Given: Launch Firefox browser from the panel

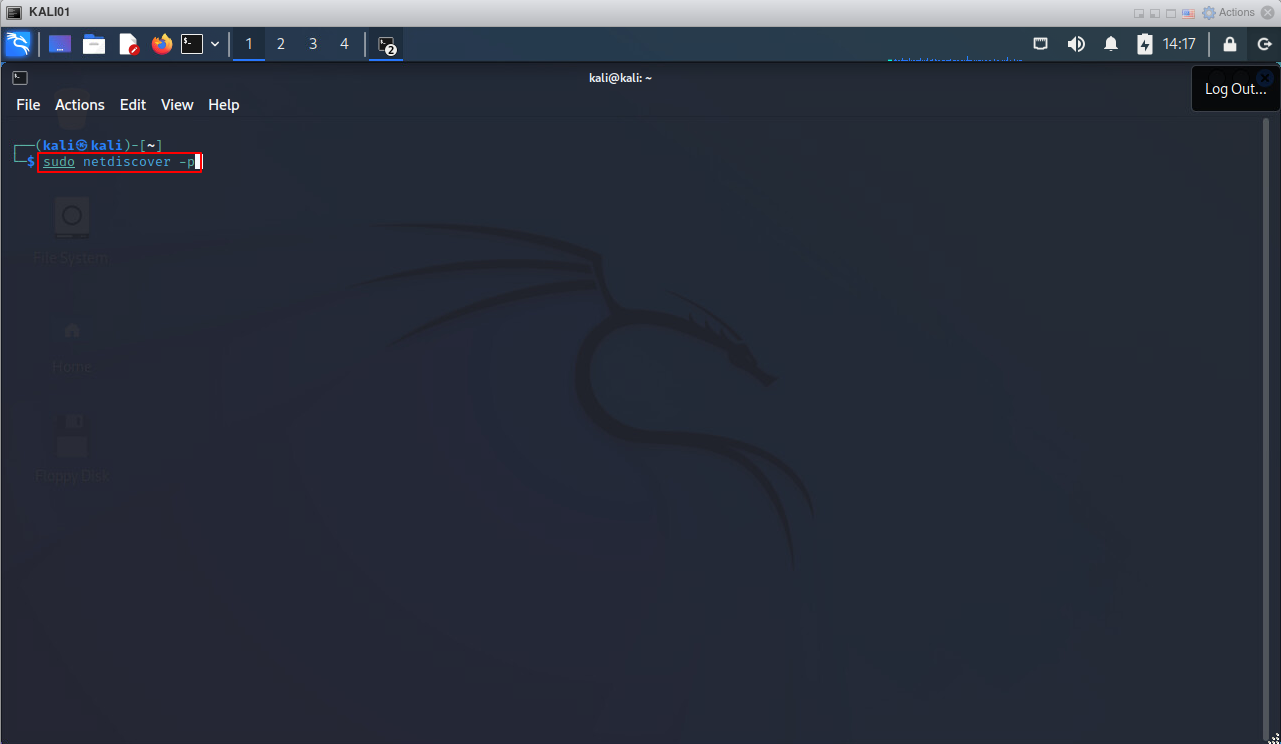Looking at the screenshot, I should coord(161,44).
